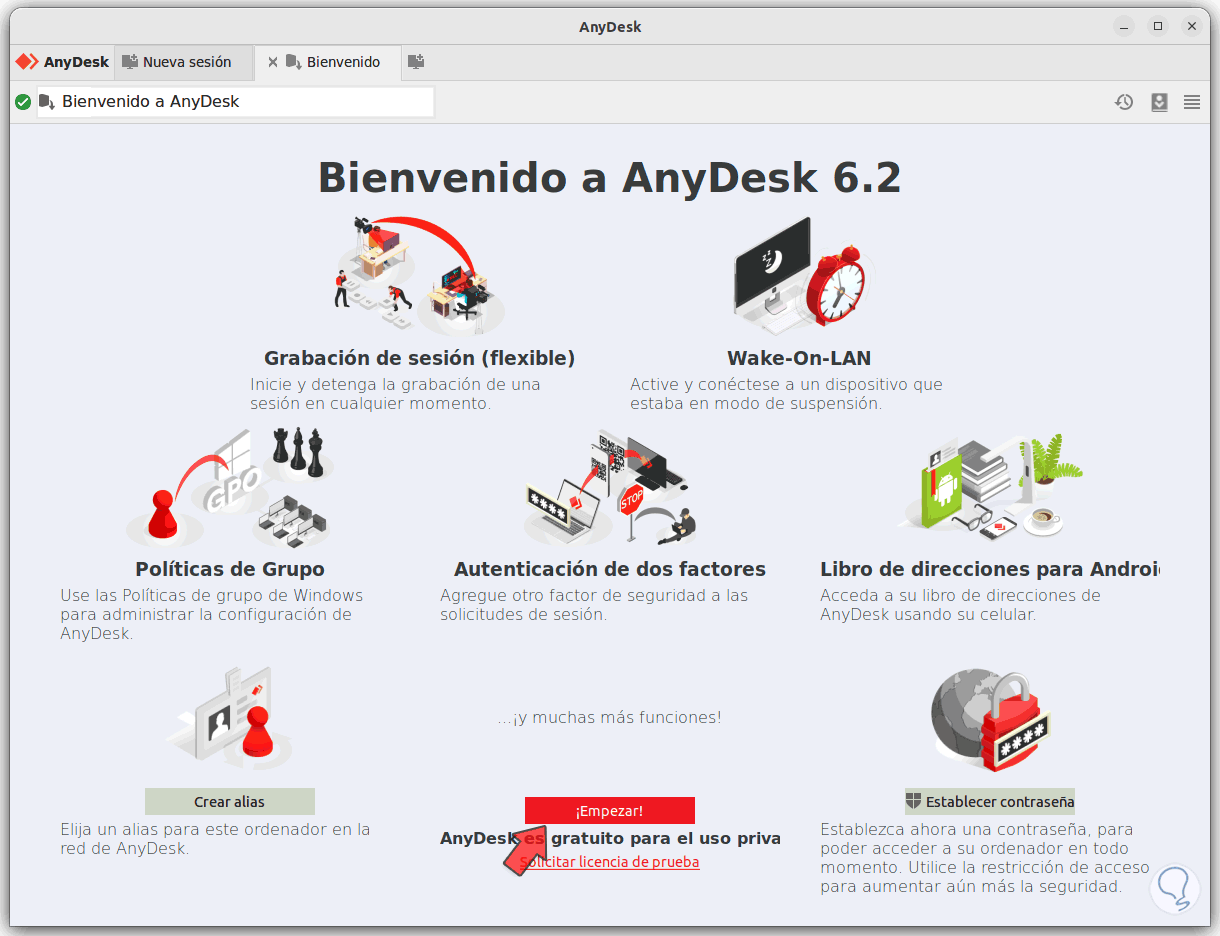Click the Wake-On-LAN heading

(799, 358)
